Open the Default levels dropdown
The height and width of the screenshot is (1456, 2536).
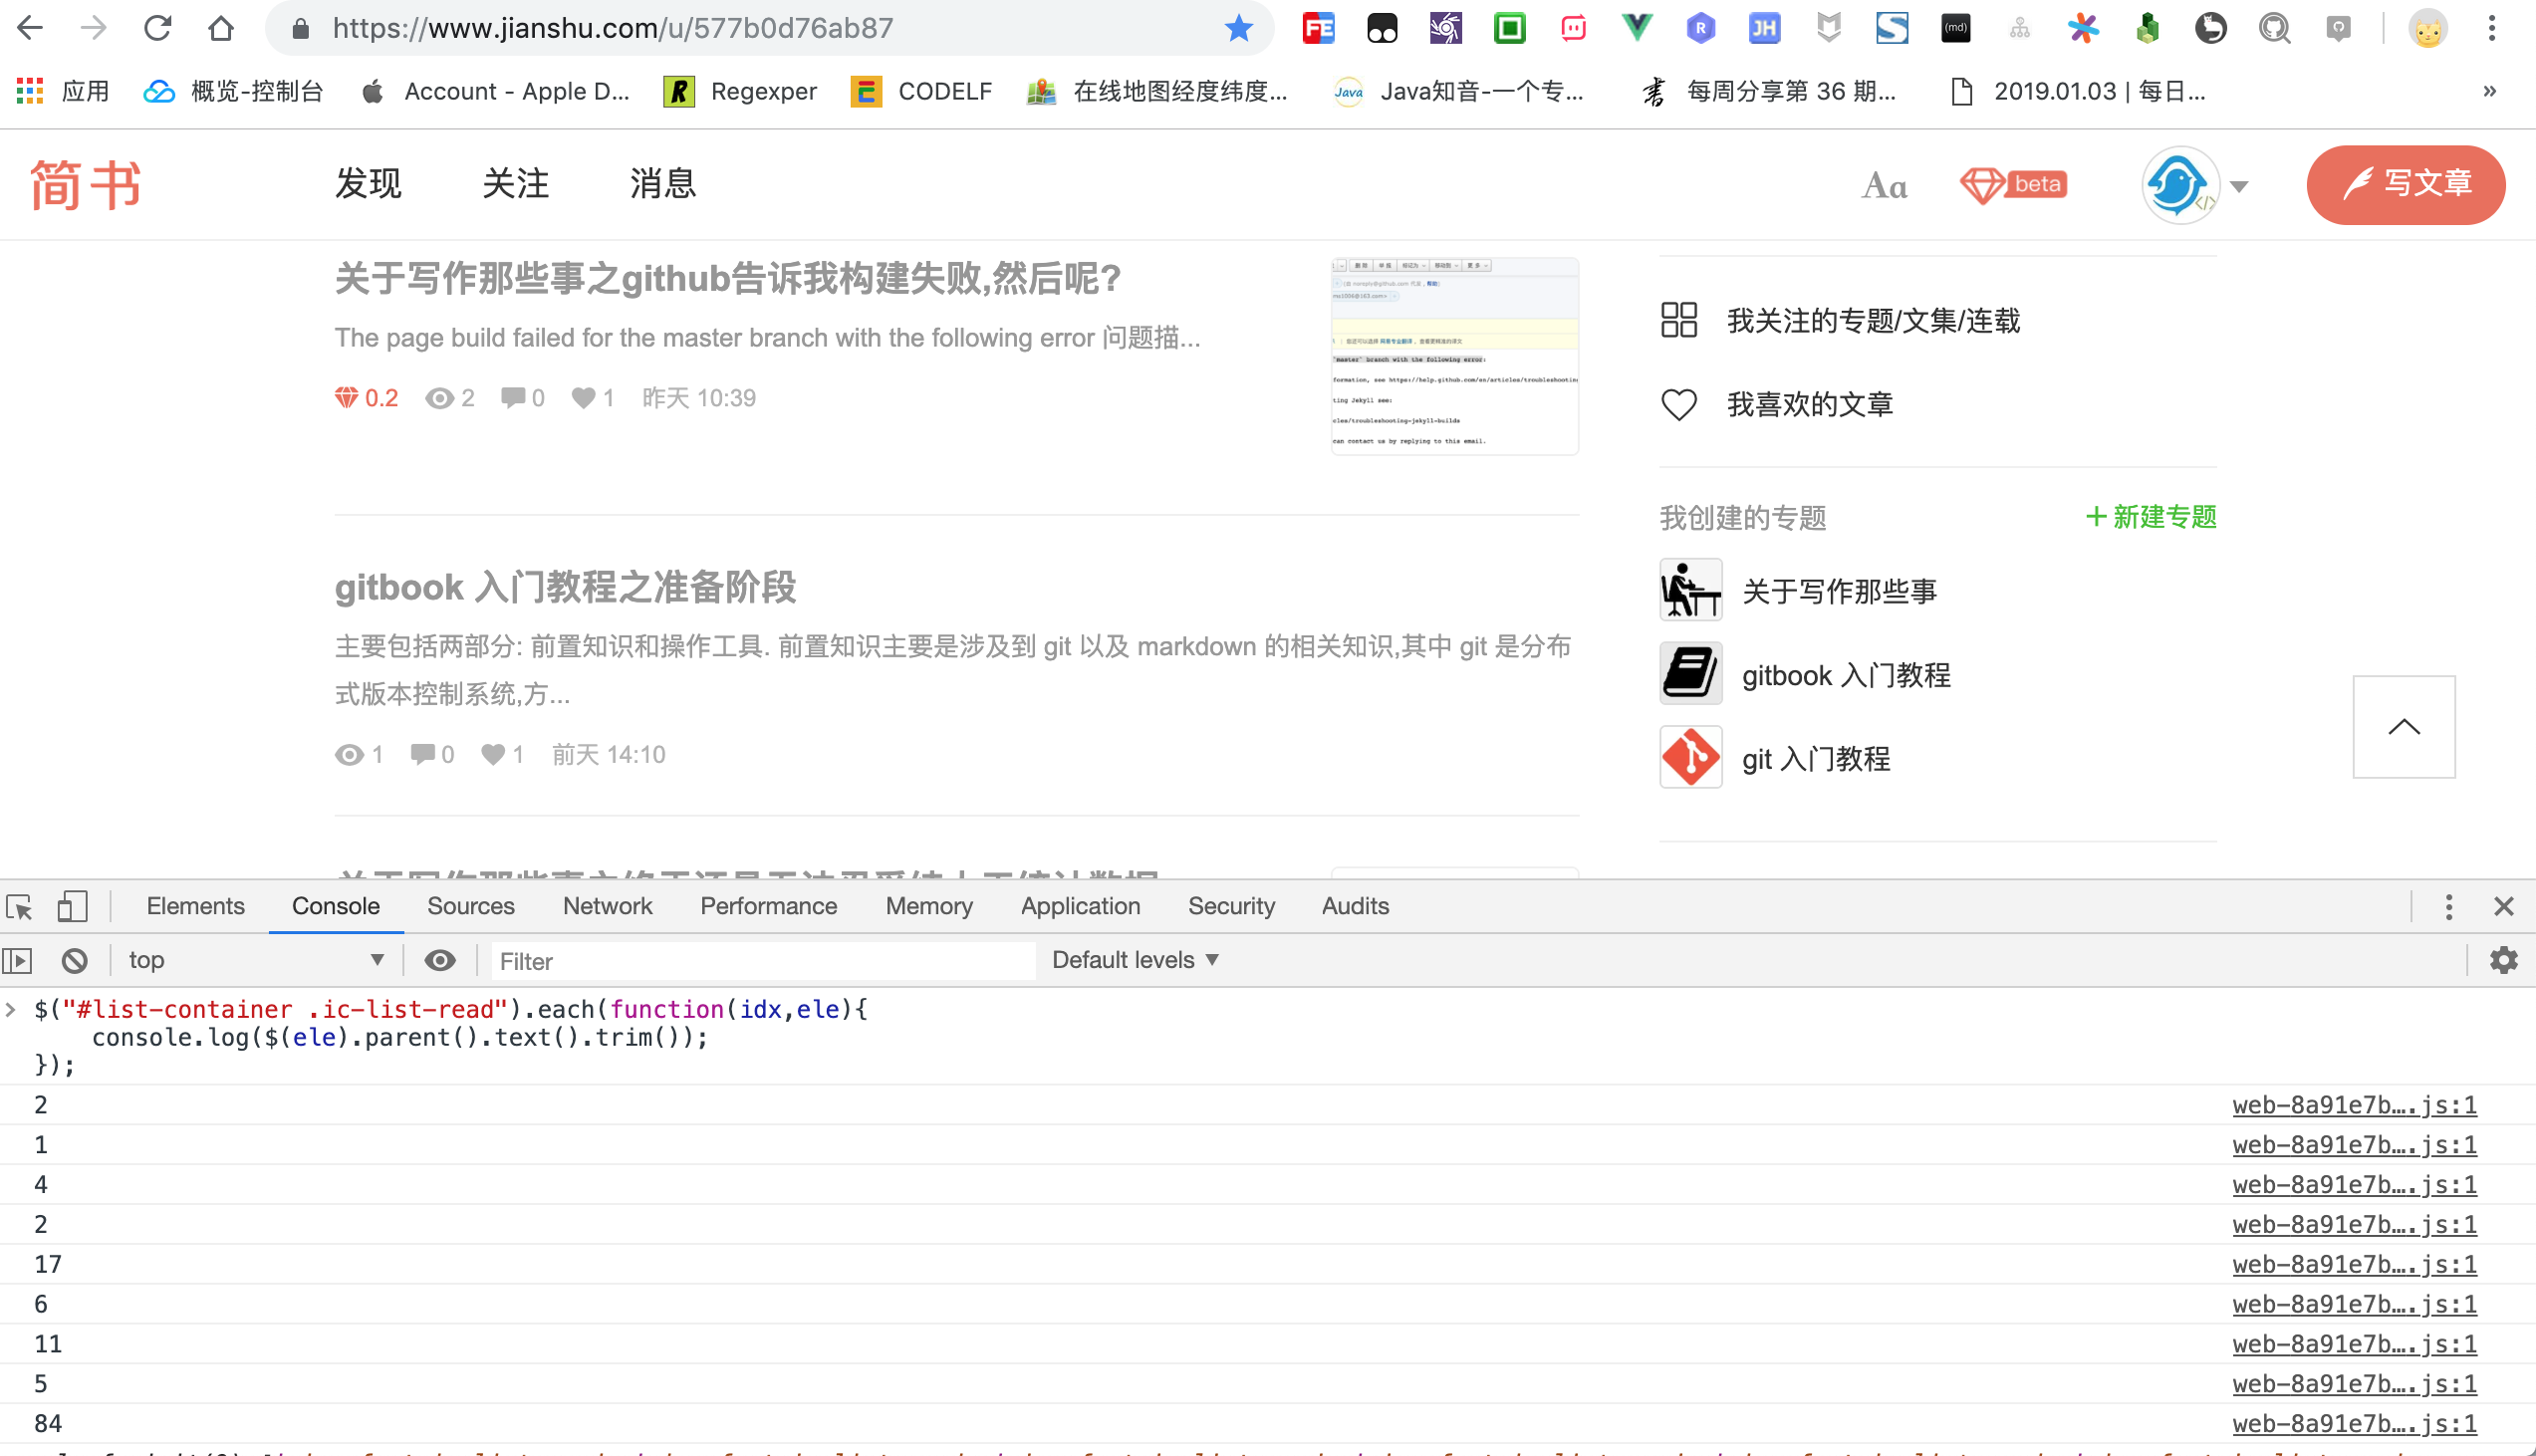pyautogui.click(x=1132, y=959)
